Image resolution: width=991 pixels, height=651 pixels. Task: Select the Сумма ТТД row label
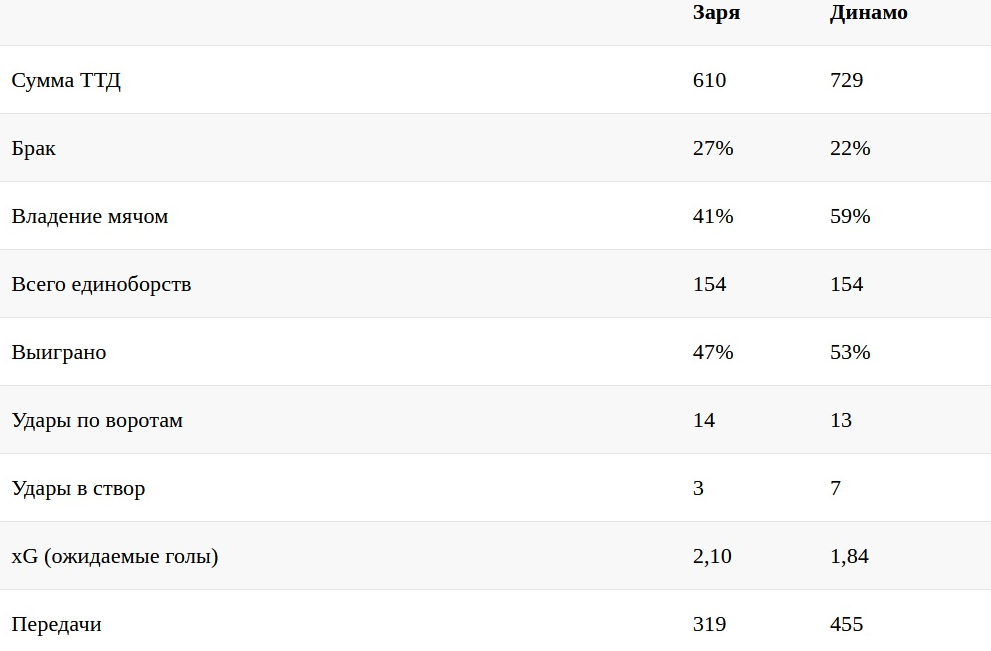pyautogui.click(x=66, y=80)
